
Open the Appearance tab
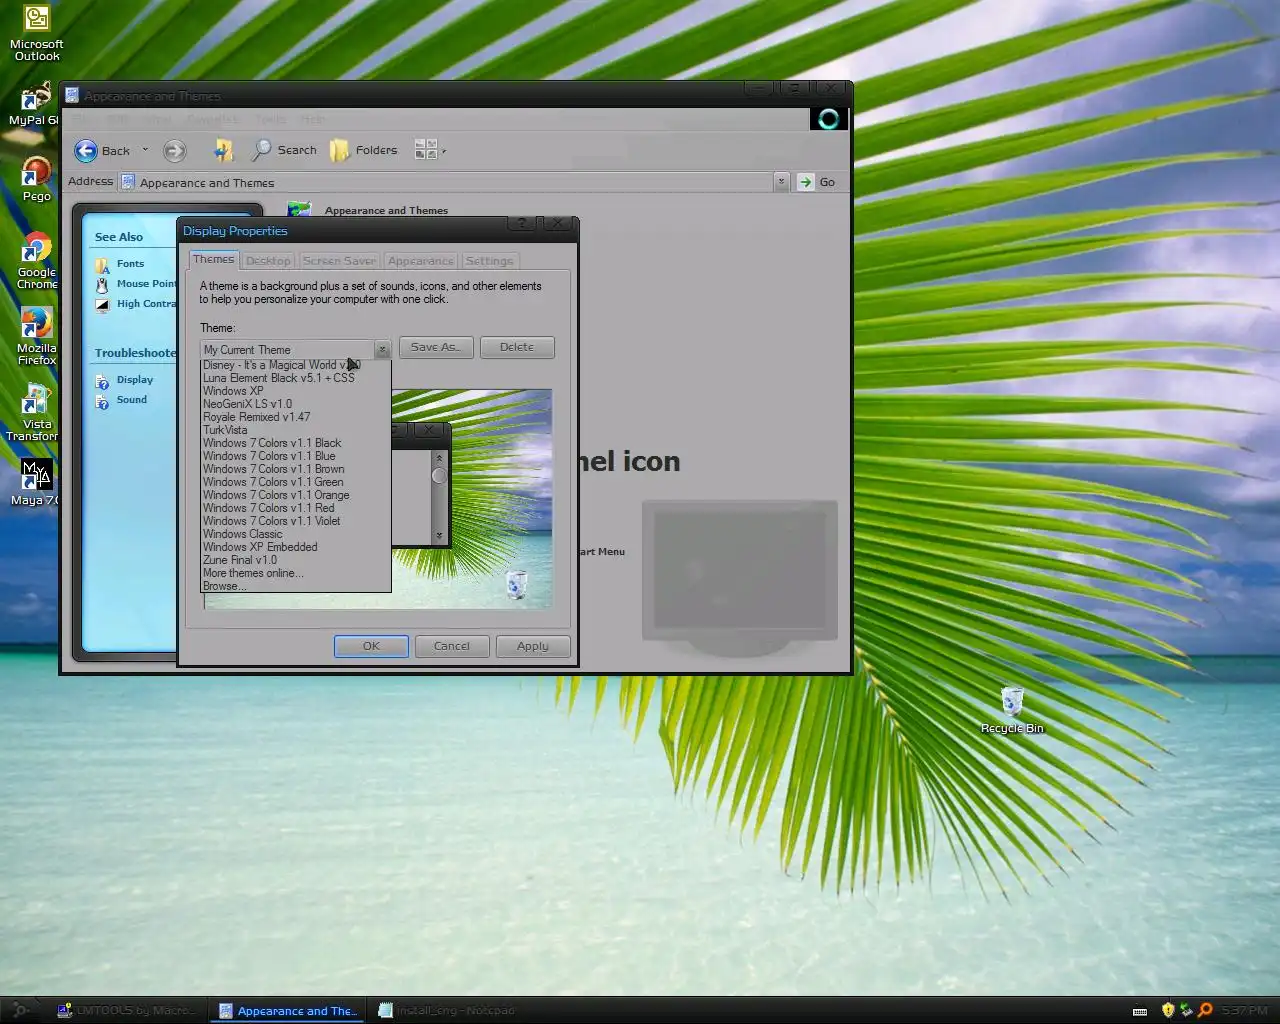(420, 261)
